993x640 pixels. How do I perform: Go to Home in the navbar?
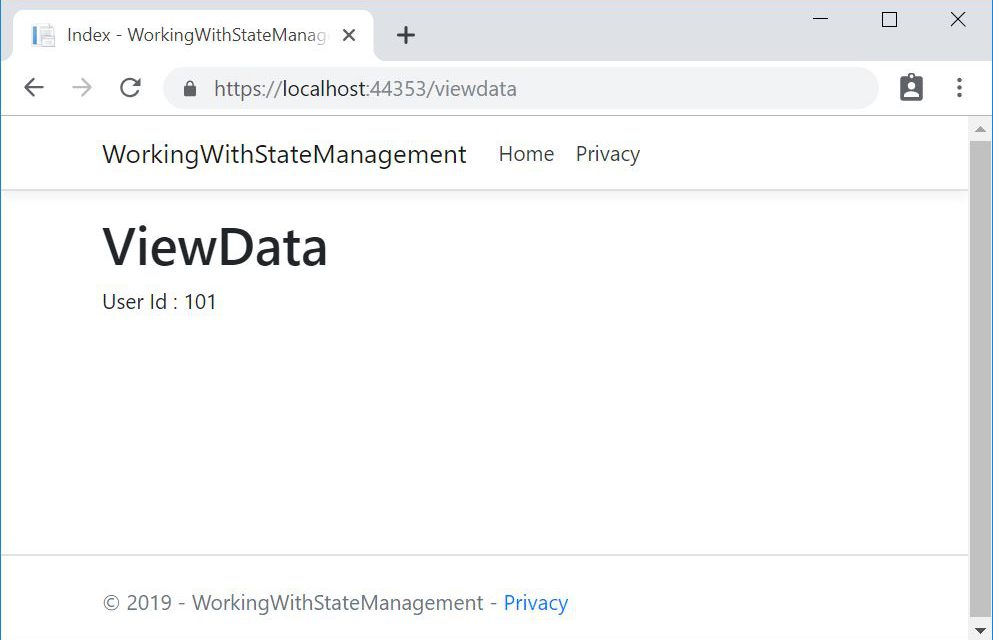point(526,154)
